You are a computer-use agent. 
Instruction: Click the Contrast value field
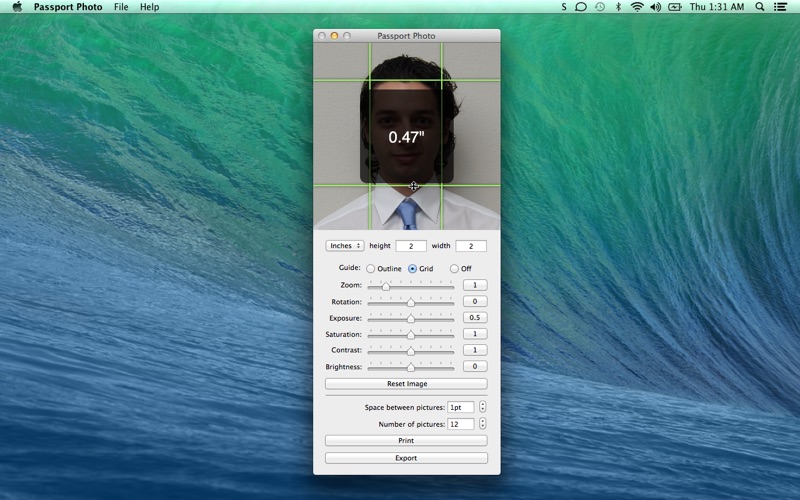pyautogui.click(x=475, y=350)
